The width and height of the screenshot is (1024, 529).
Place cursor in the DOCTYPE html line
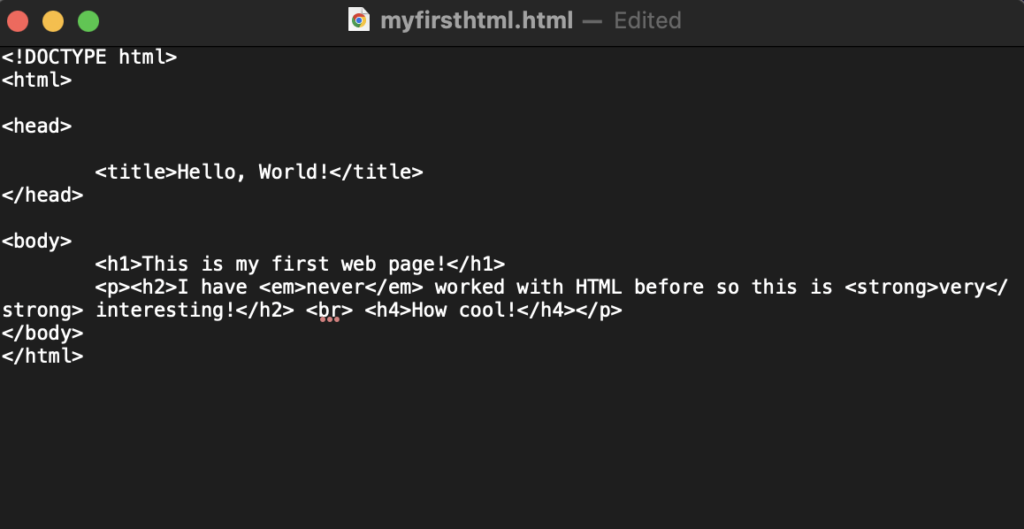point(89,57)
